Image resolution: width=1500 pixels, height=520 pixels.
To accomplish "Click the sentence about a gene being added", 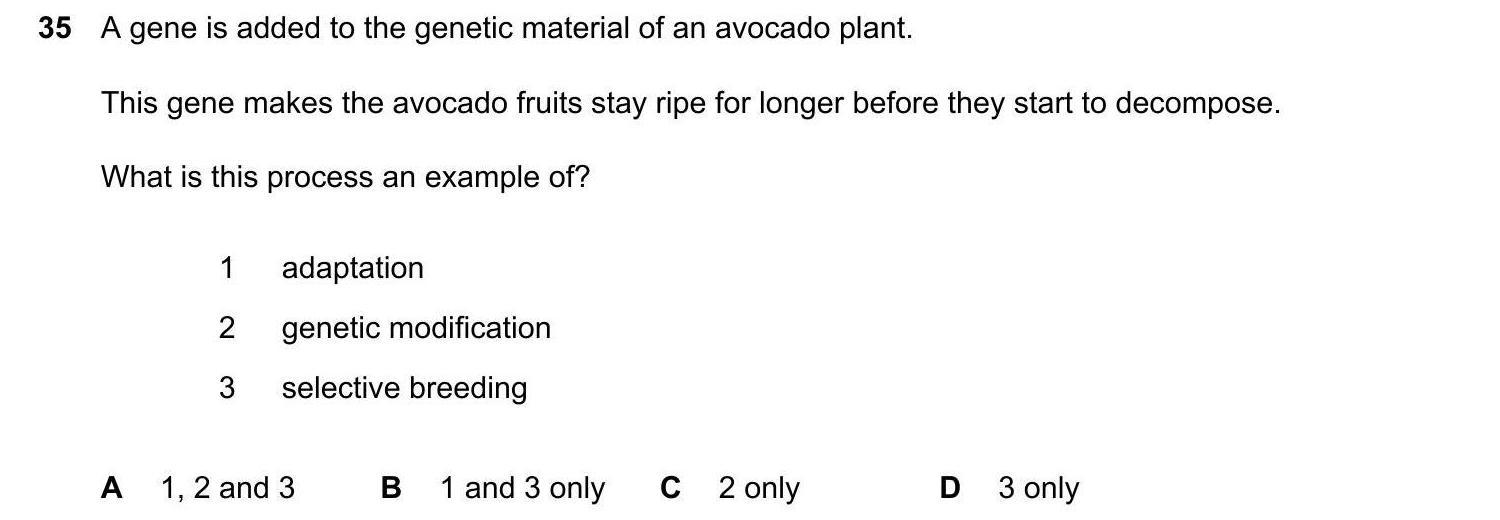I will click(x=506, y=29).
